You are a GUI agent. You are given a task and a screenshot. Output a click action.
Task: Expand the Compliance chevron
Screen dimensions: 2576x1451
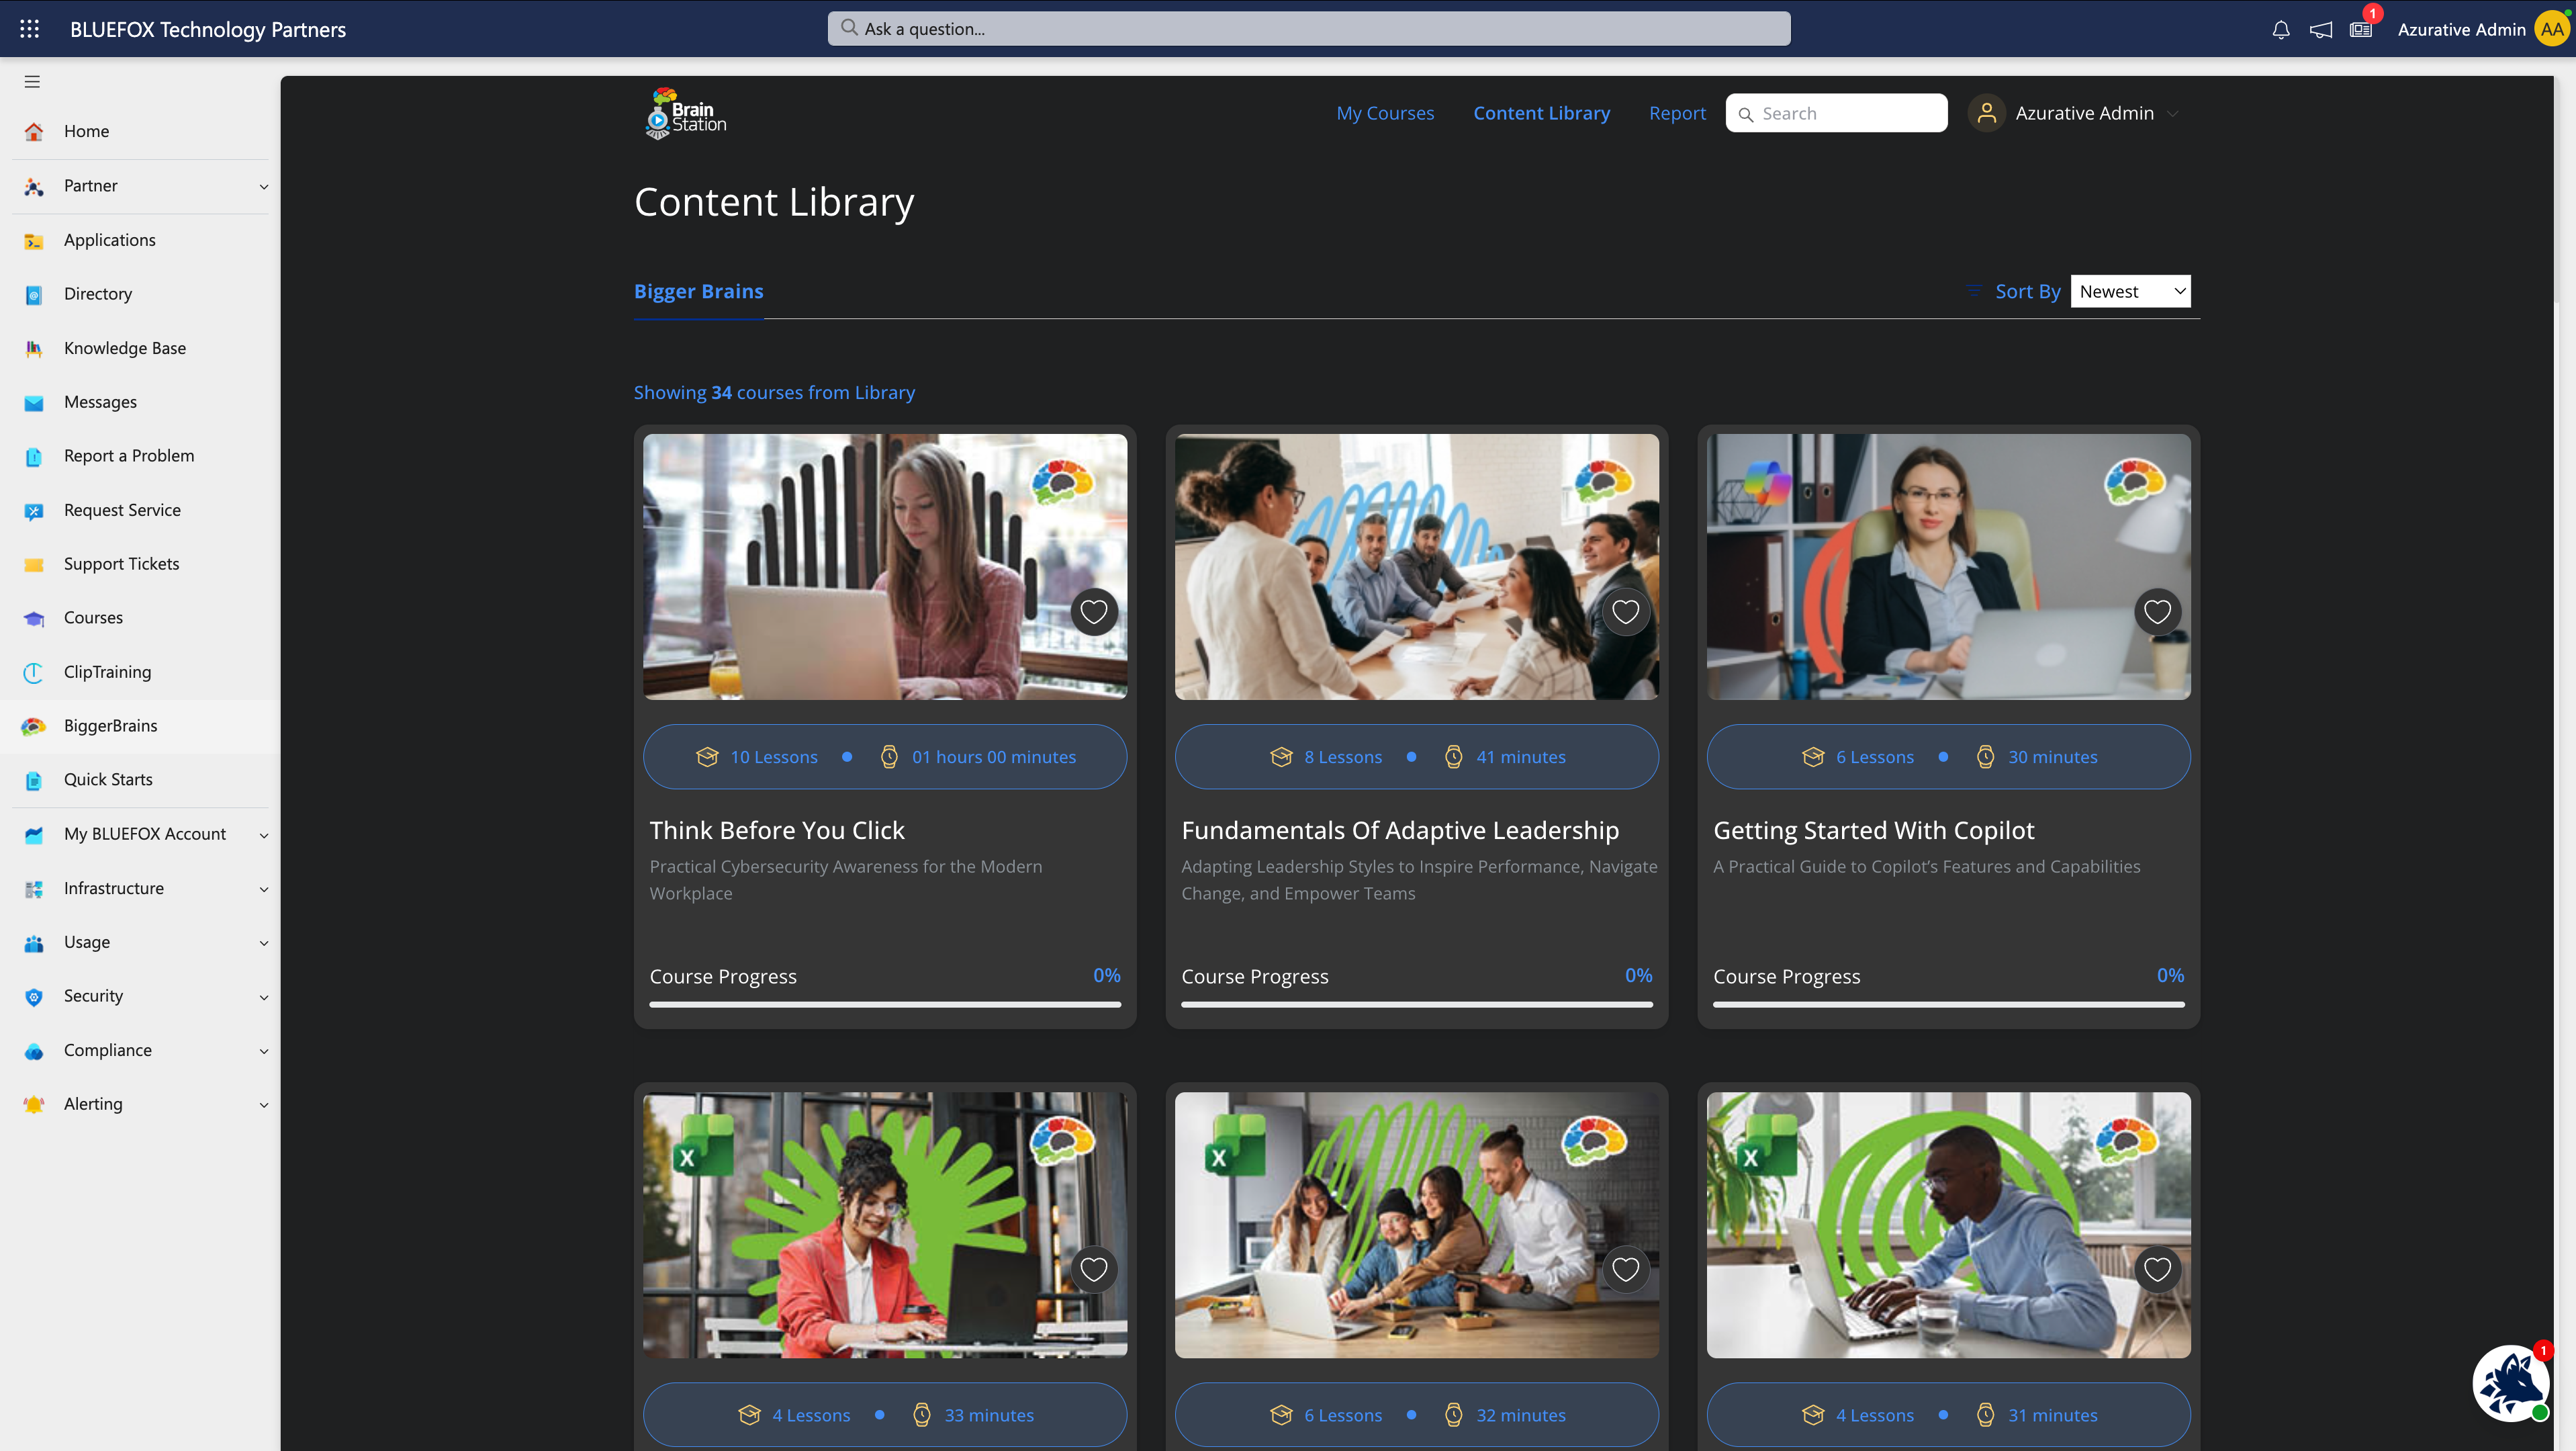264,1051
